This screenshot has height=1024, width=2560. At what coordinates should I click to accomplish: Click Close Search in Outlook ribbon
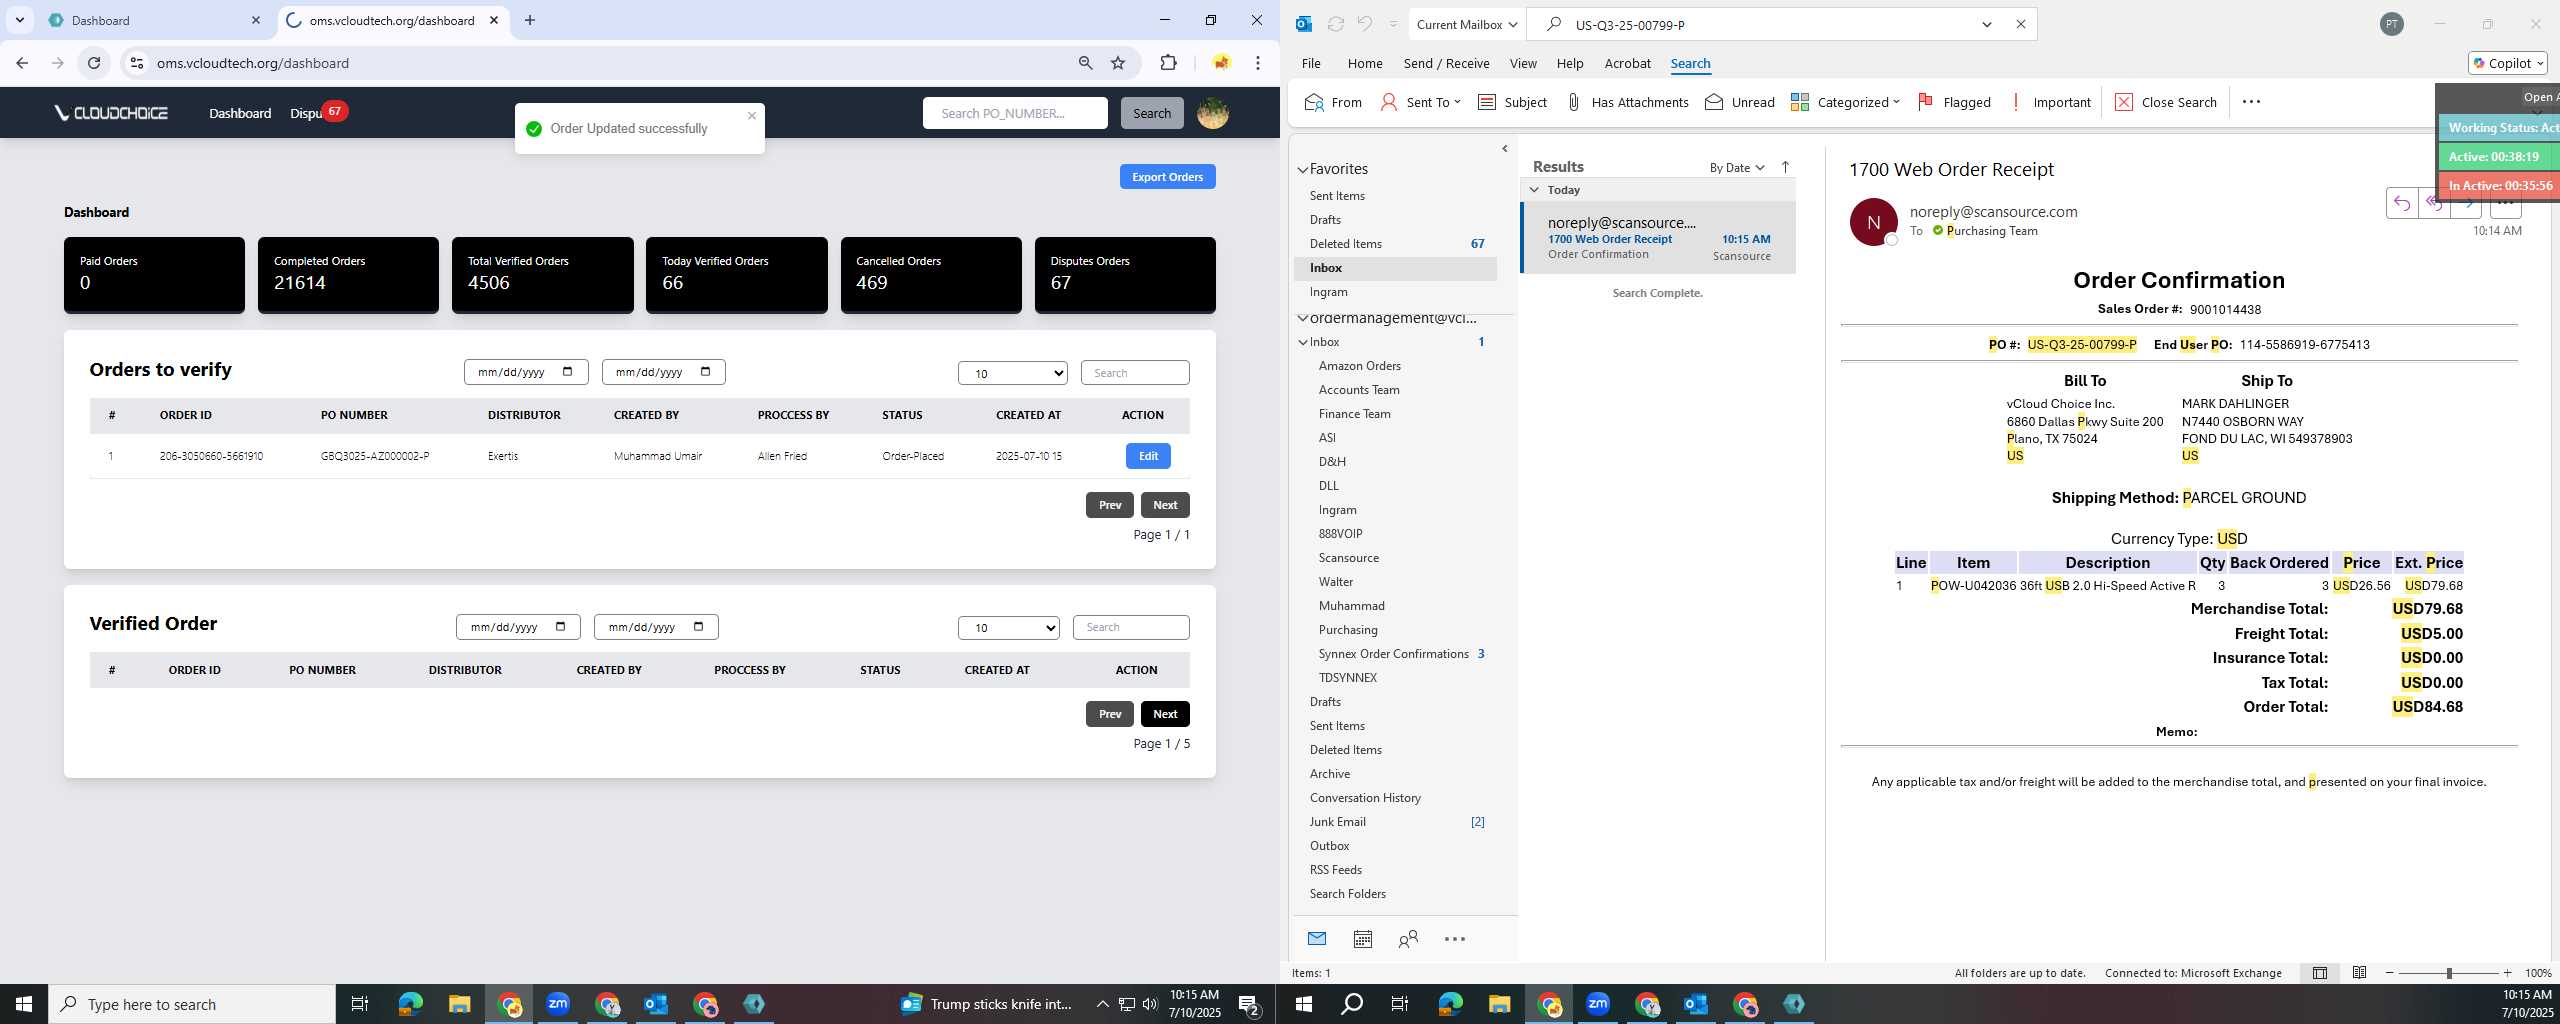2166,102
